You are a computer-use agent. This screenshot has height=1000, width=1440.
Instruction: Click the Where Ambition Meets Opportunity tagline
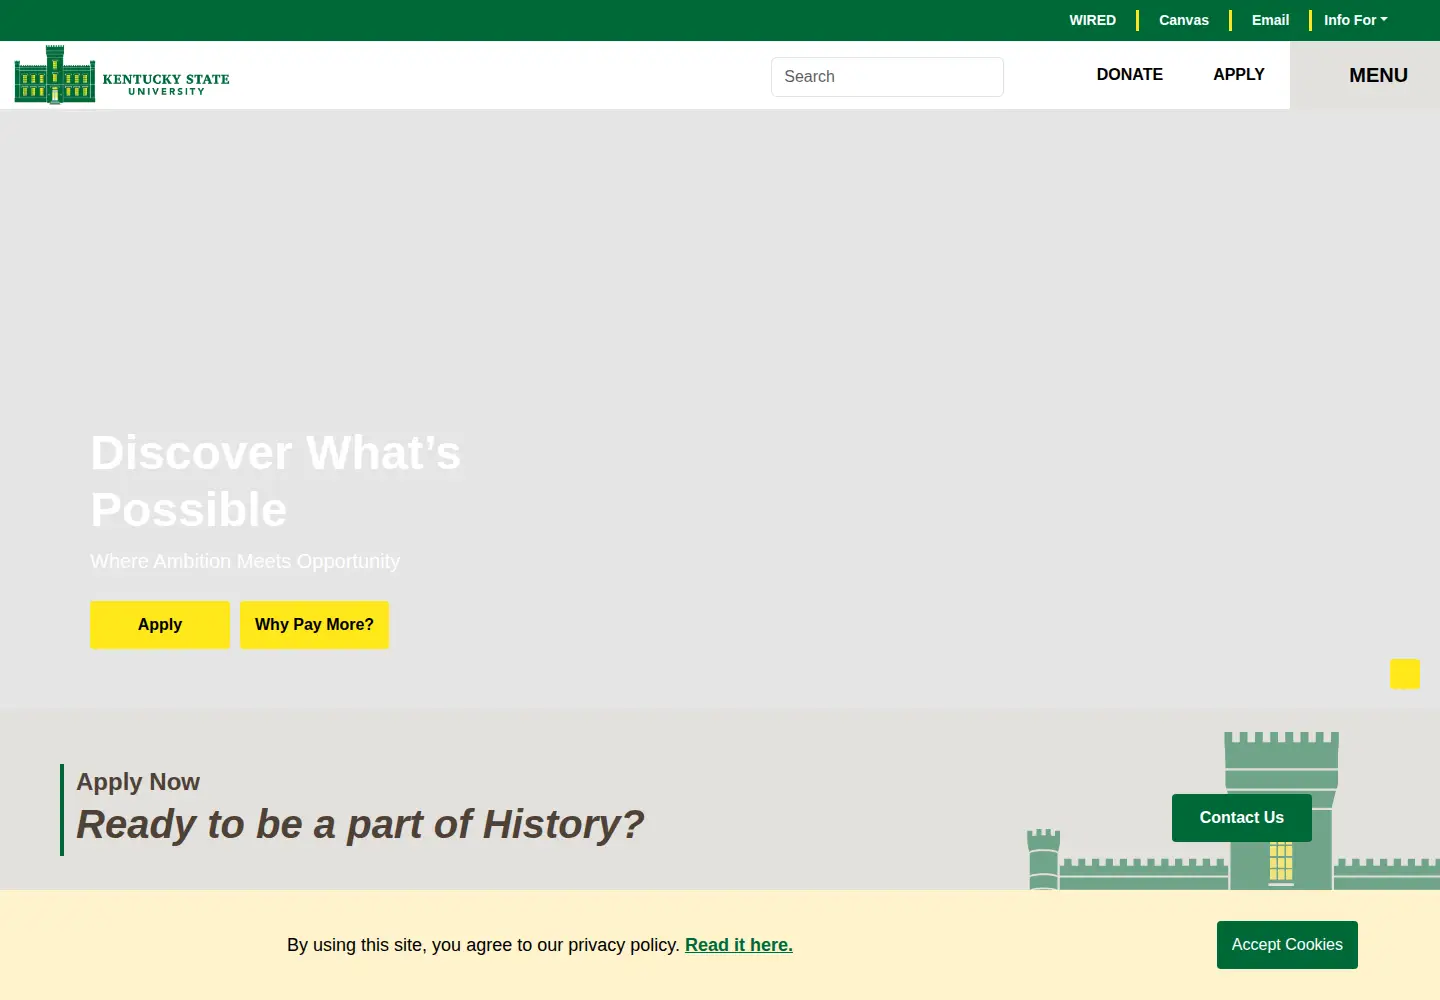pyautogui.click(x=245, y=561)
